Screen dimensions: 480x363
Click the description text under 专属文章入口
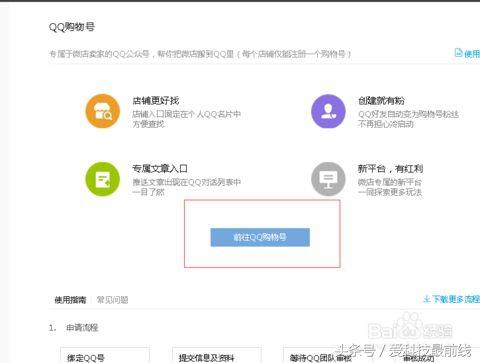click(187, 187)
